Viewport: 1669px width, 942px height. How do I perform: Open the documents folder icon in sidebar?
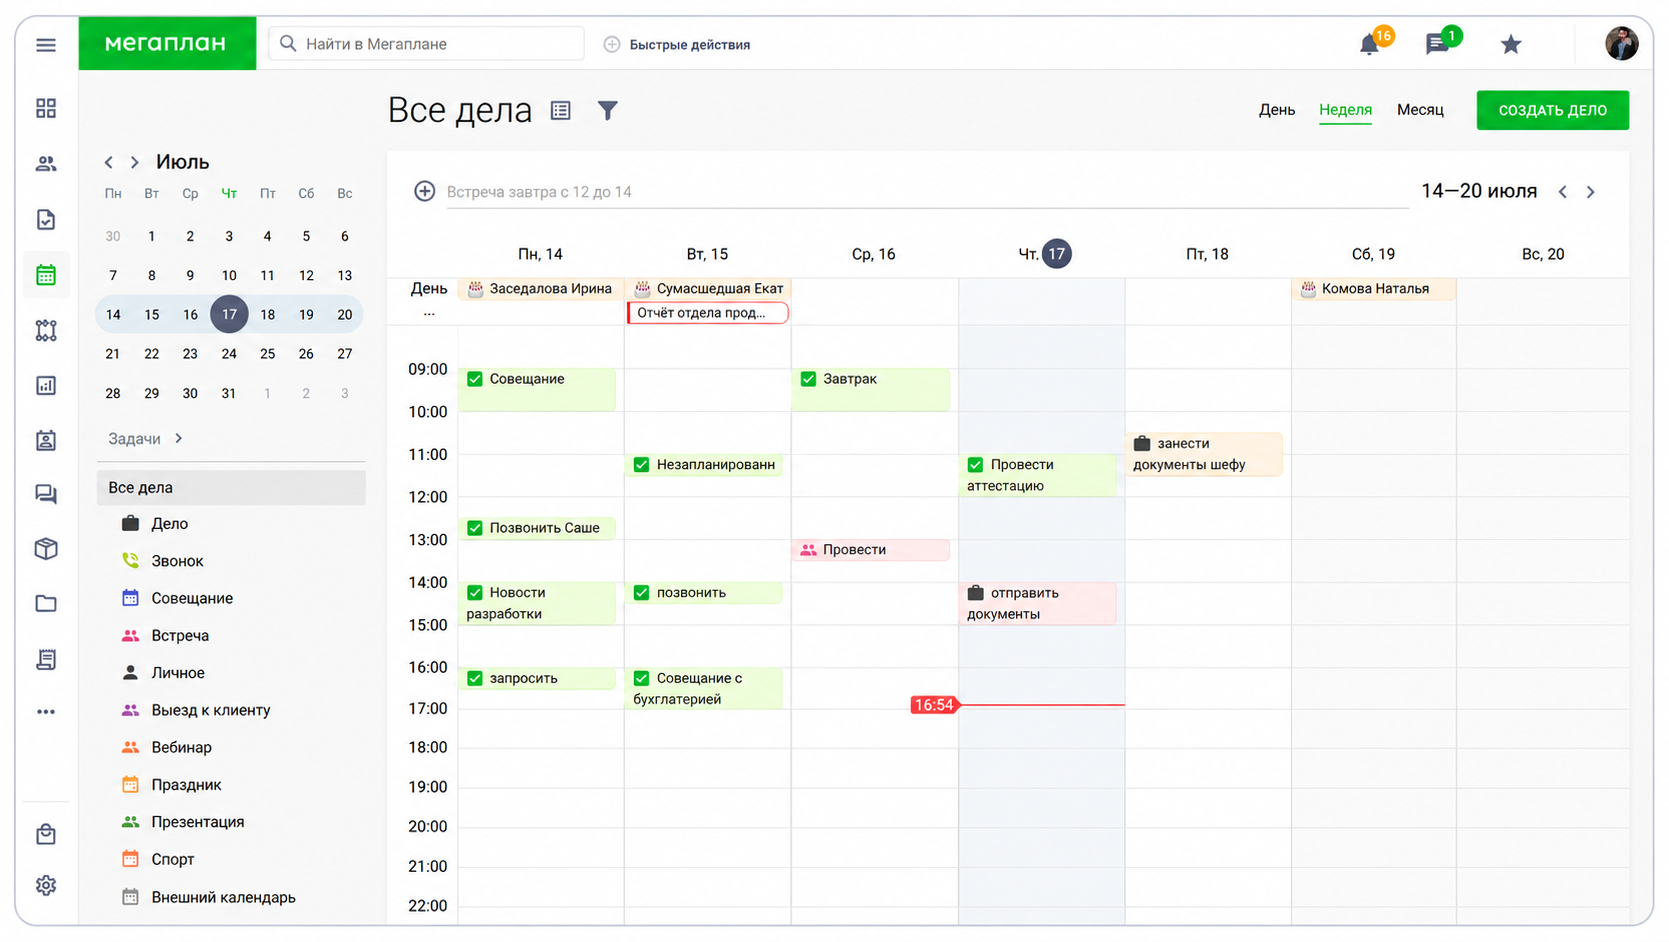(x=46, y=604)
